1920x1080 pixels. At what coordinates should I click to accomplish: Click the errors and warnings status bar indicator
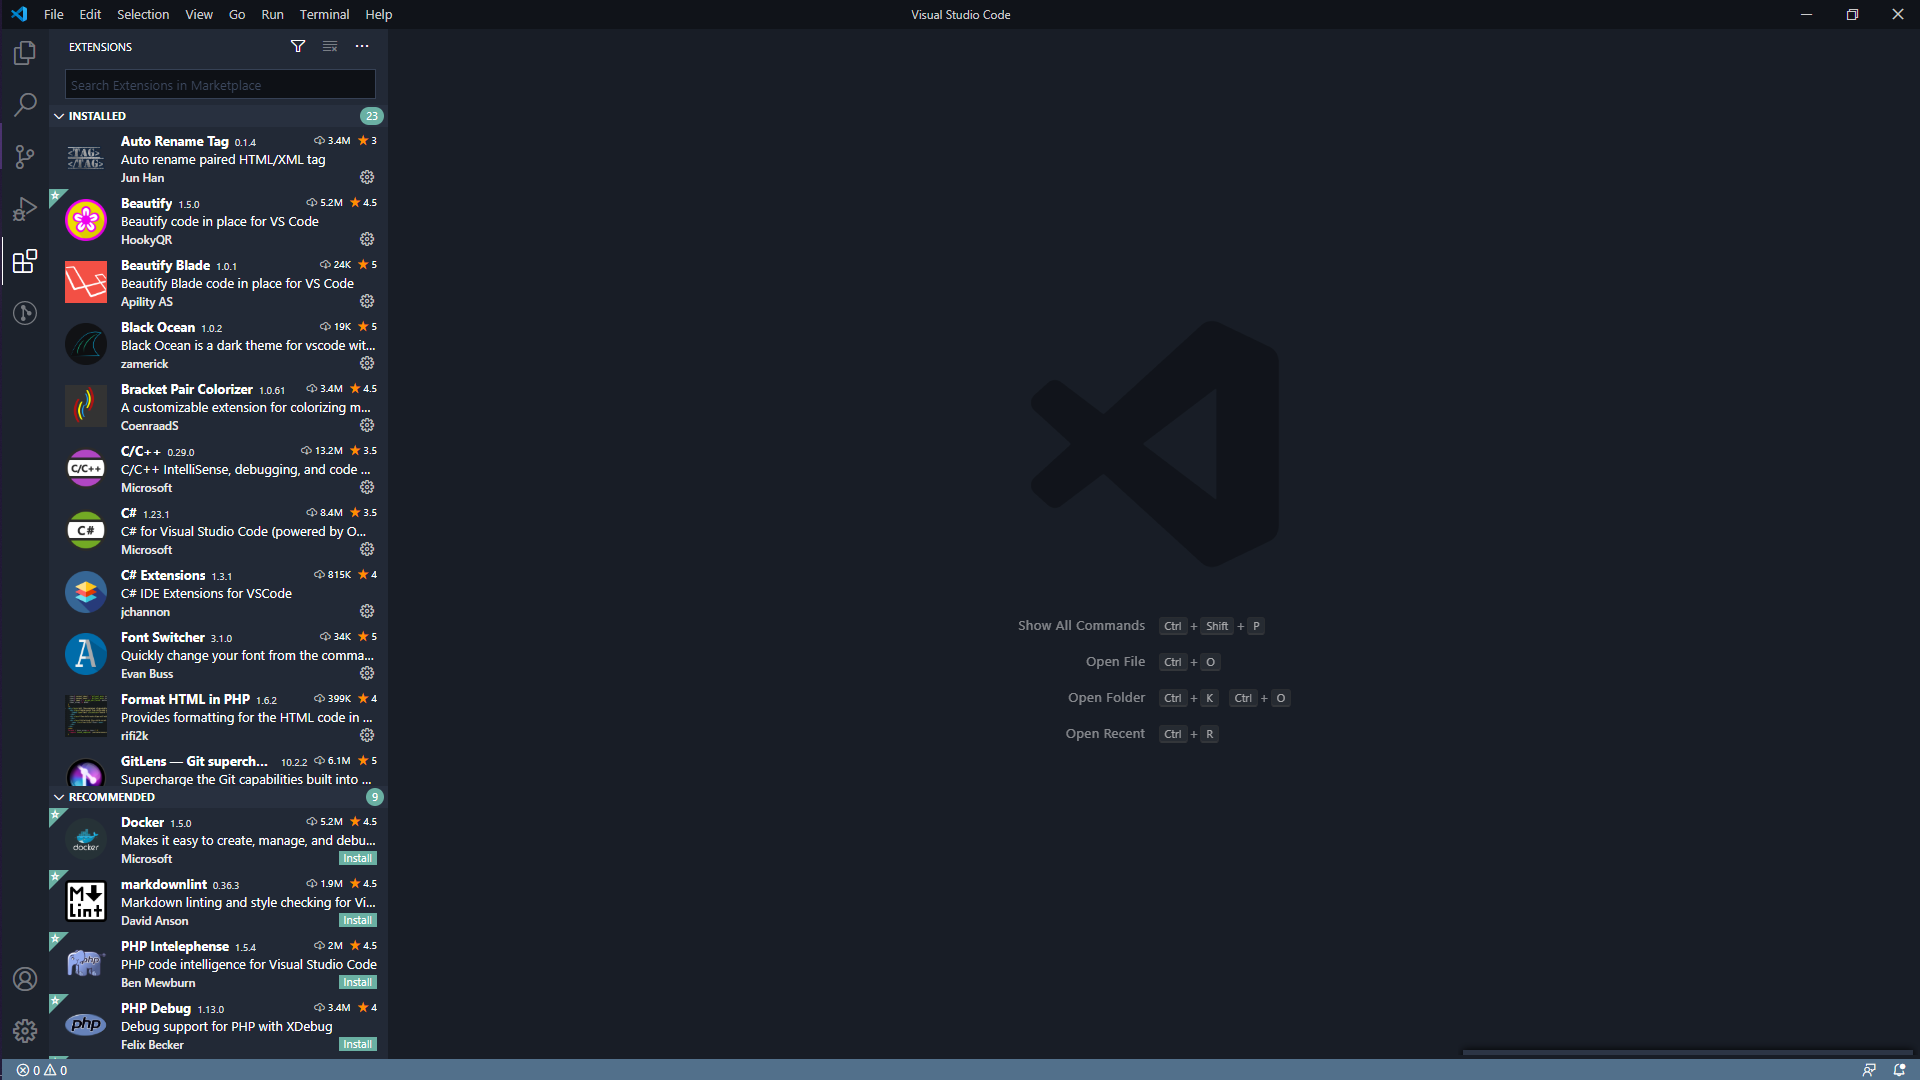click(42, 1070)
